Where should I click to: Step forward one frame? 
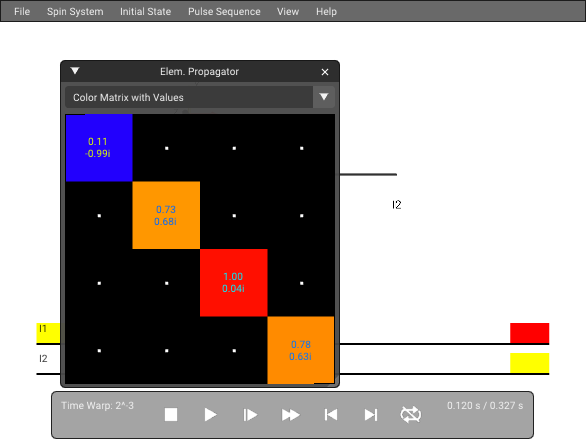coord(250,415)
